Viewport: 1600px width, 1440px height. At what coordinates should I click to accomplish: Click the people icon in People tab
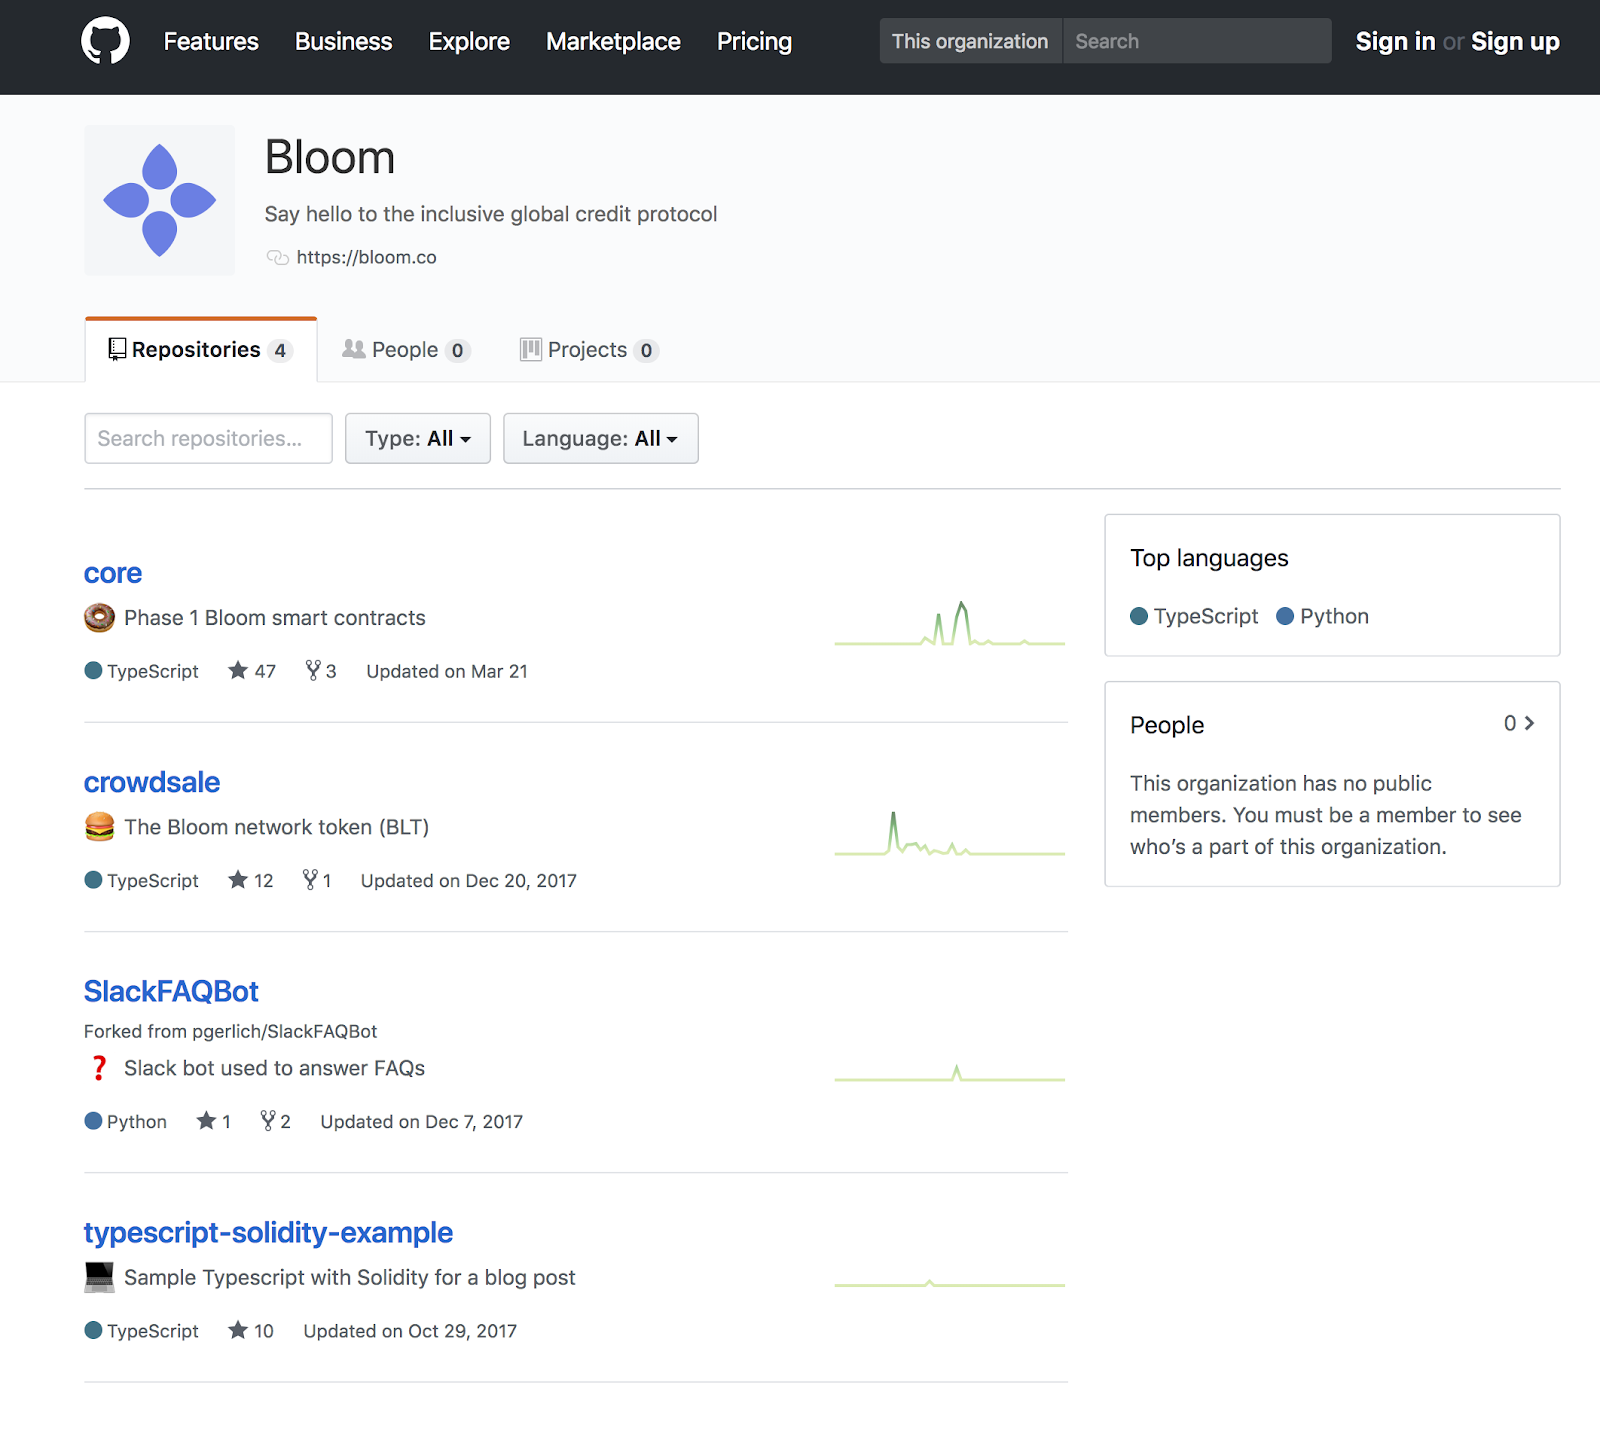(x=354, y=349)
